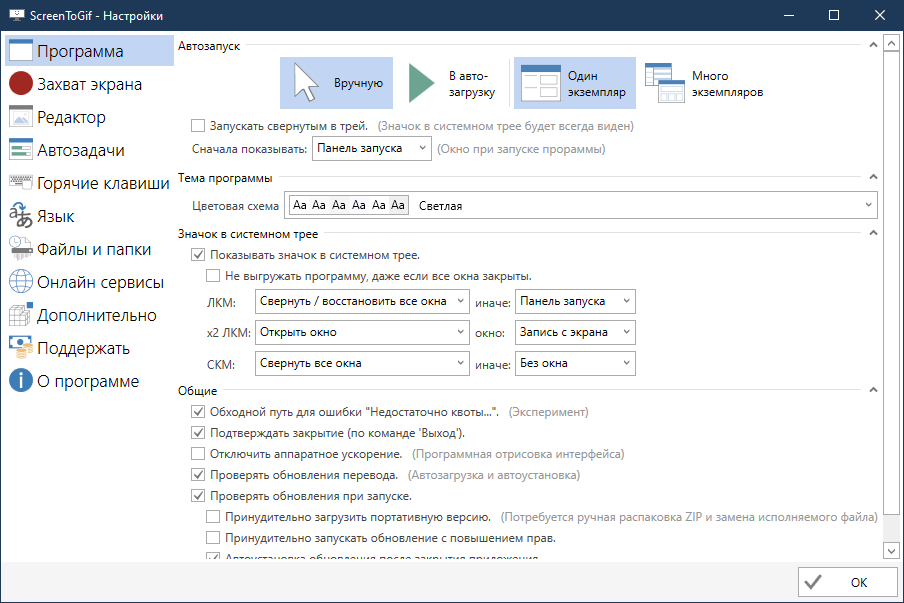Click the checkmark icon on OK button
This screenshot has width=904, height=603.
click(813, 582)
